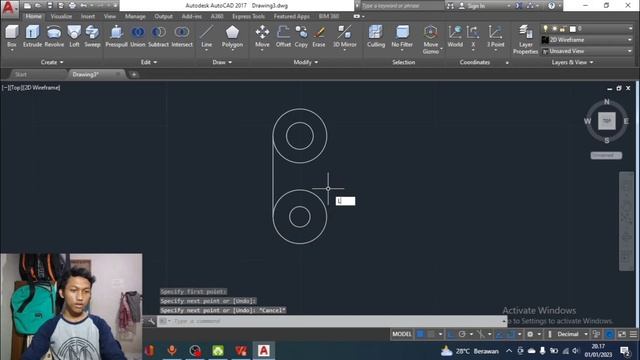Open AutoCAD from the Windows taskbar
Image resolution: width=640 pixels, height=360 pixels.
click(x=263, y=351)
